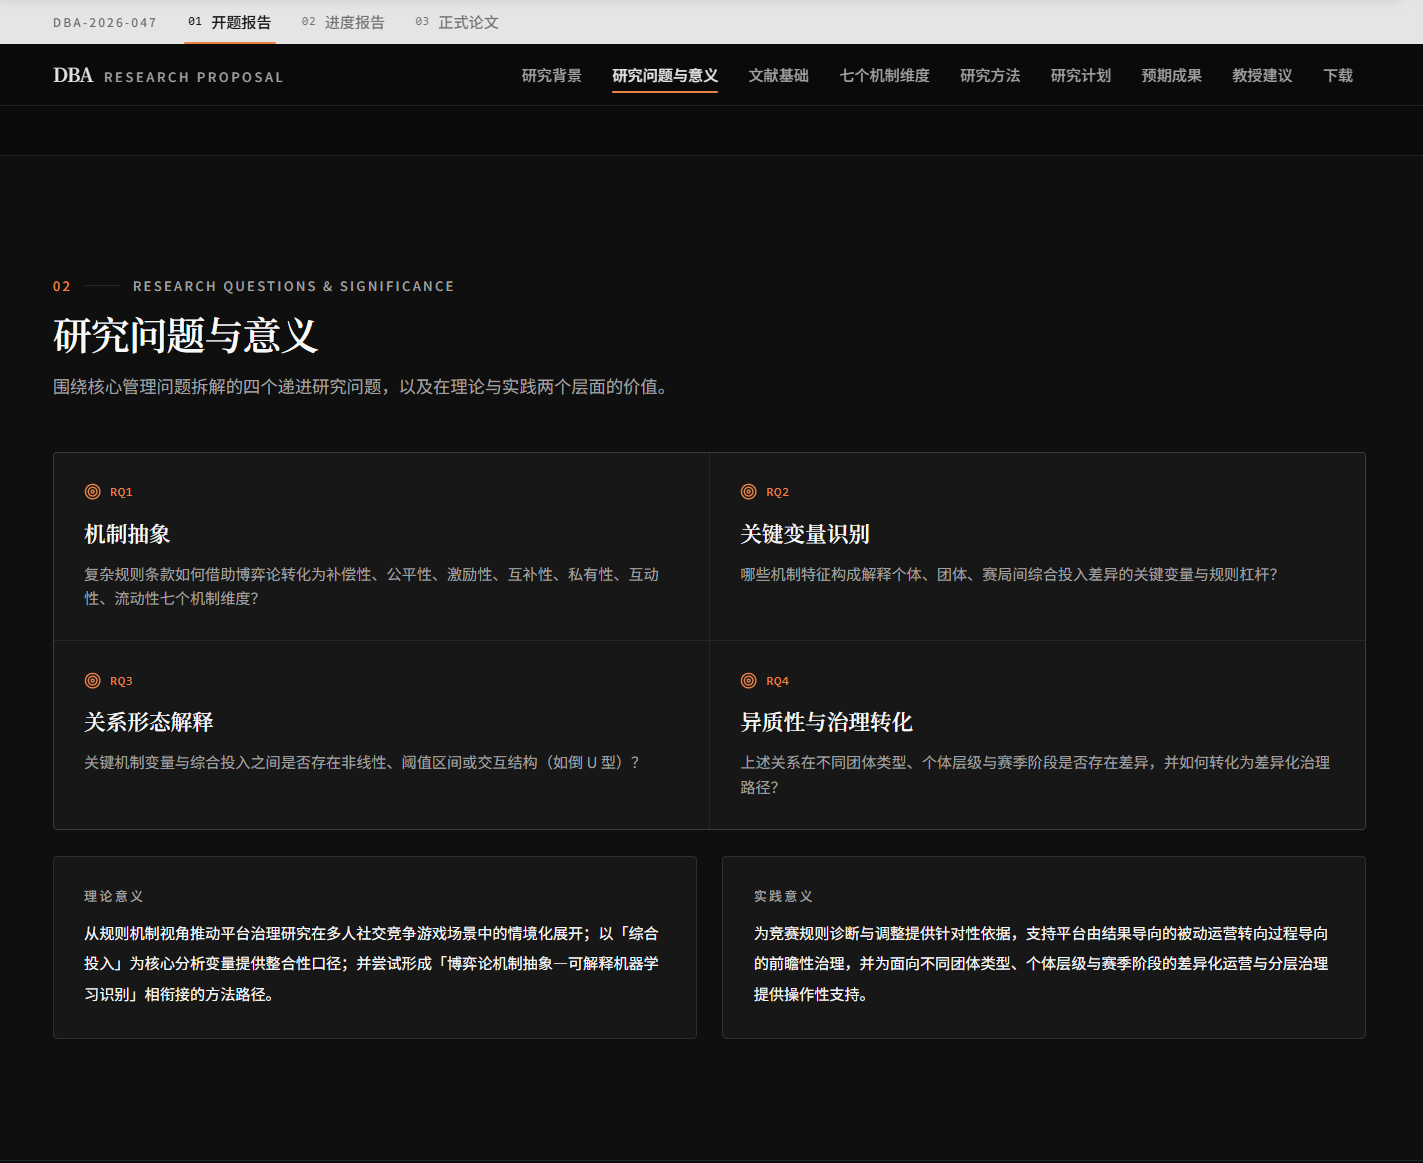Open 预期成果 in the nav bar
The width and height of the screenshot is (1423, 1163).
[1172, 76]
